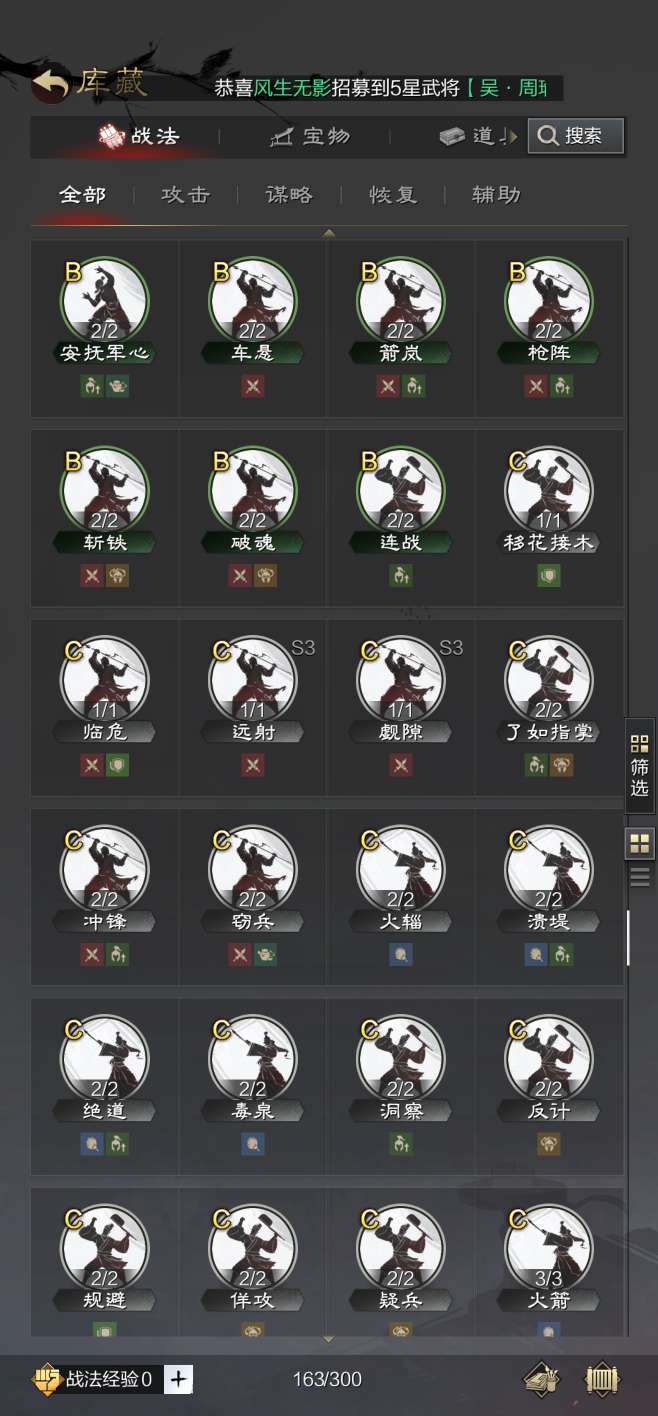Viewport: 658px width, 1416px height.
Task: Open the scroll and brush icon
Action: [542, 1379]
